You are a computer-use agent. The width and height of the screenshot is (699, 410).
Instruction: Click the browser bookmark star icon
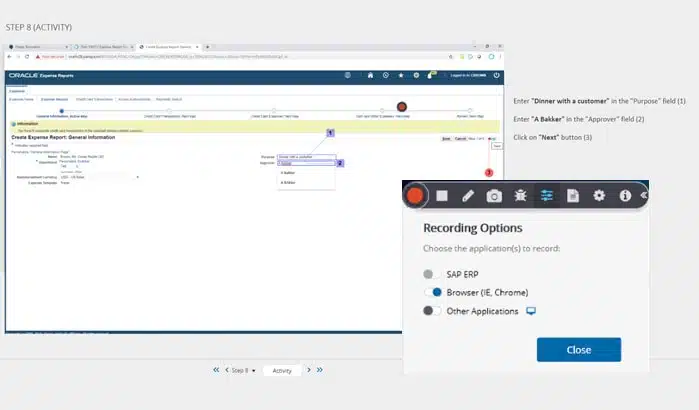pos(451,57)
